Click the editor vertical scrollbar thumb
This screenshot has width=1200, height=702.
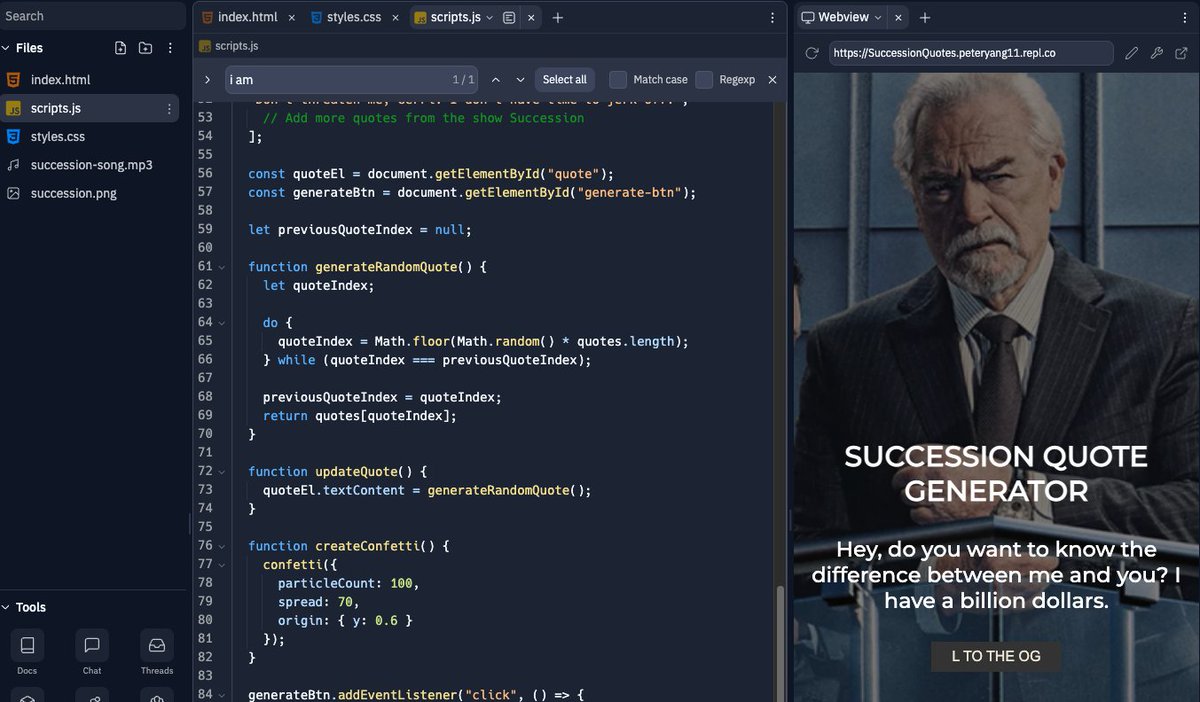[778, 642]
